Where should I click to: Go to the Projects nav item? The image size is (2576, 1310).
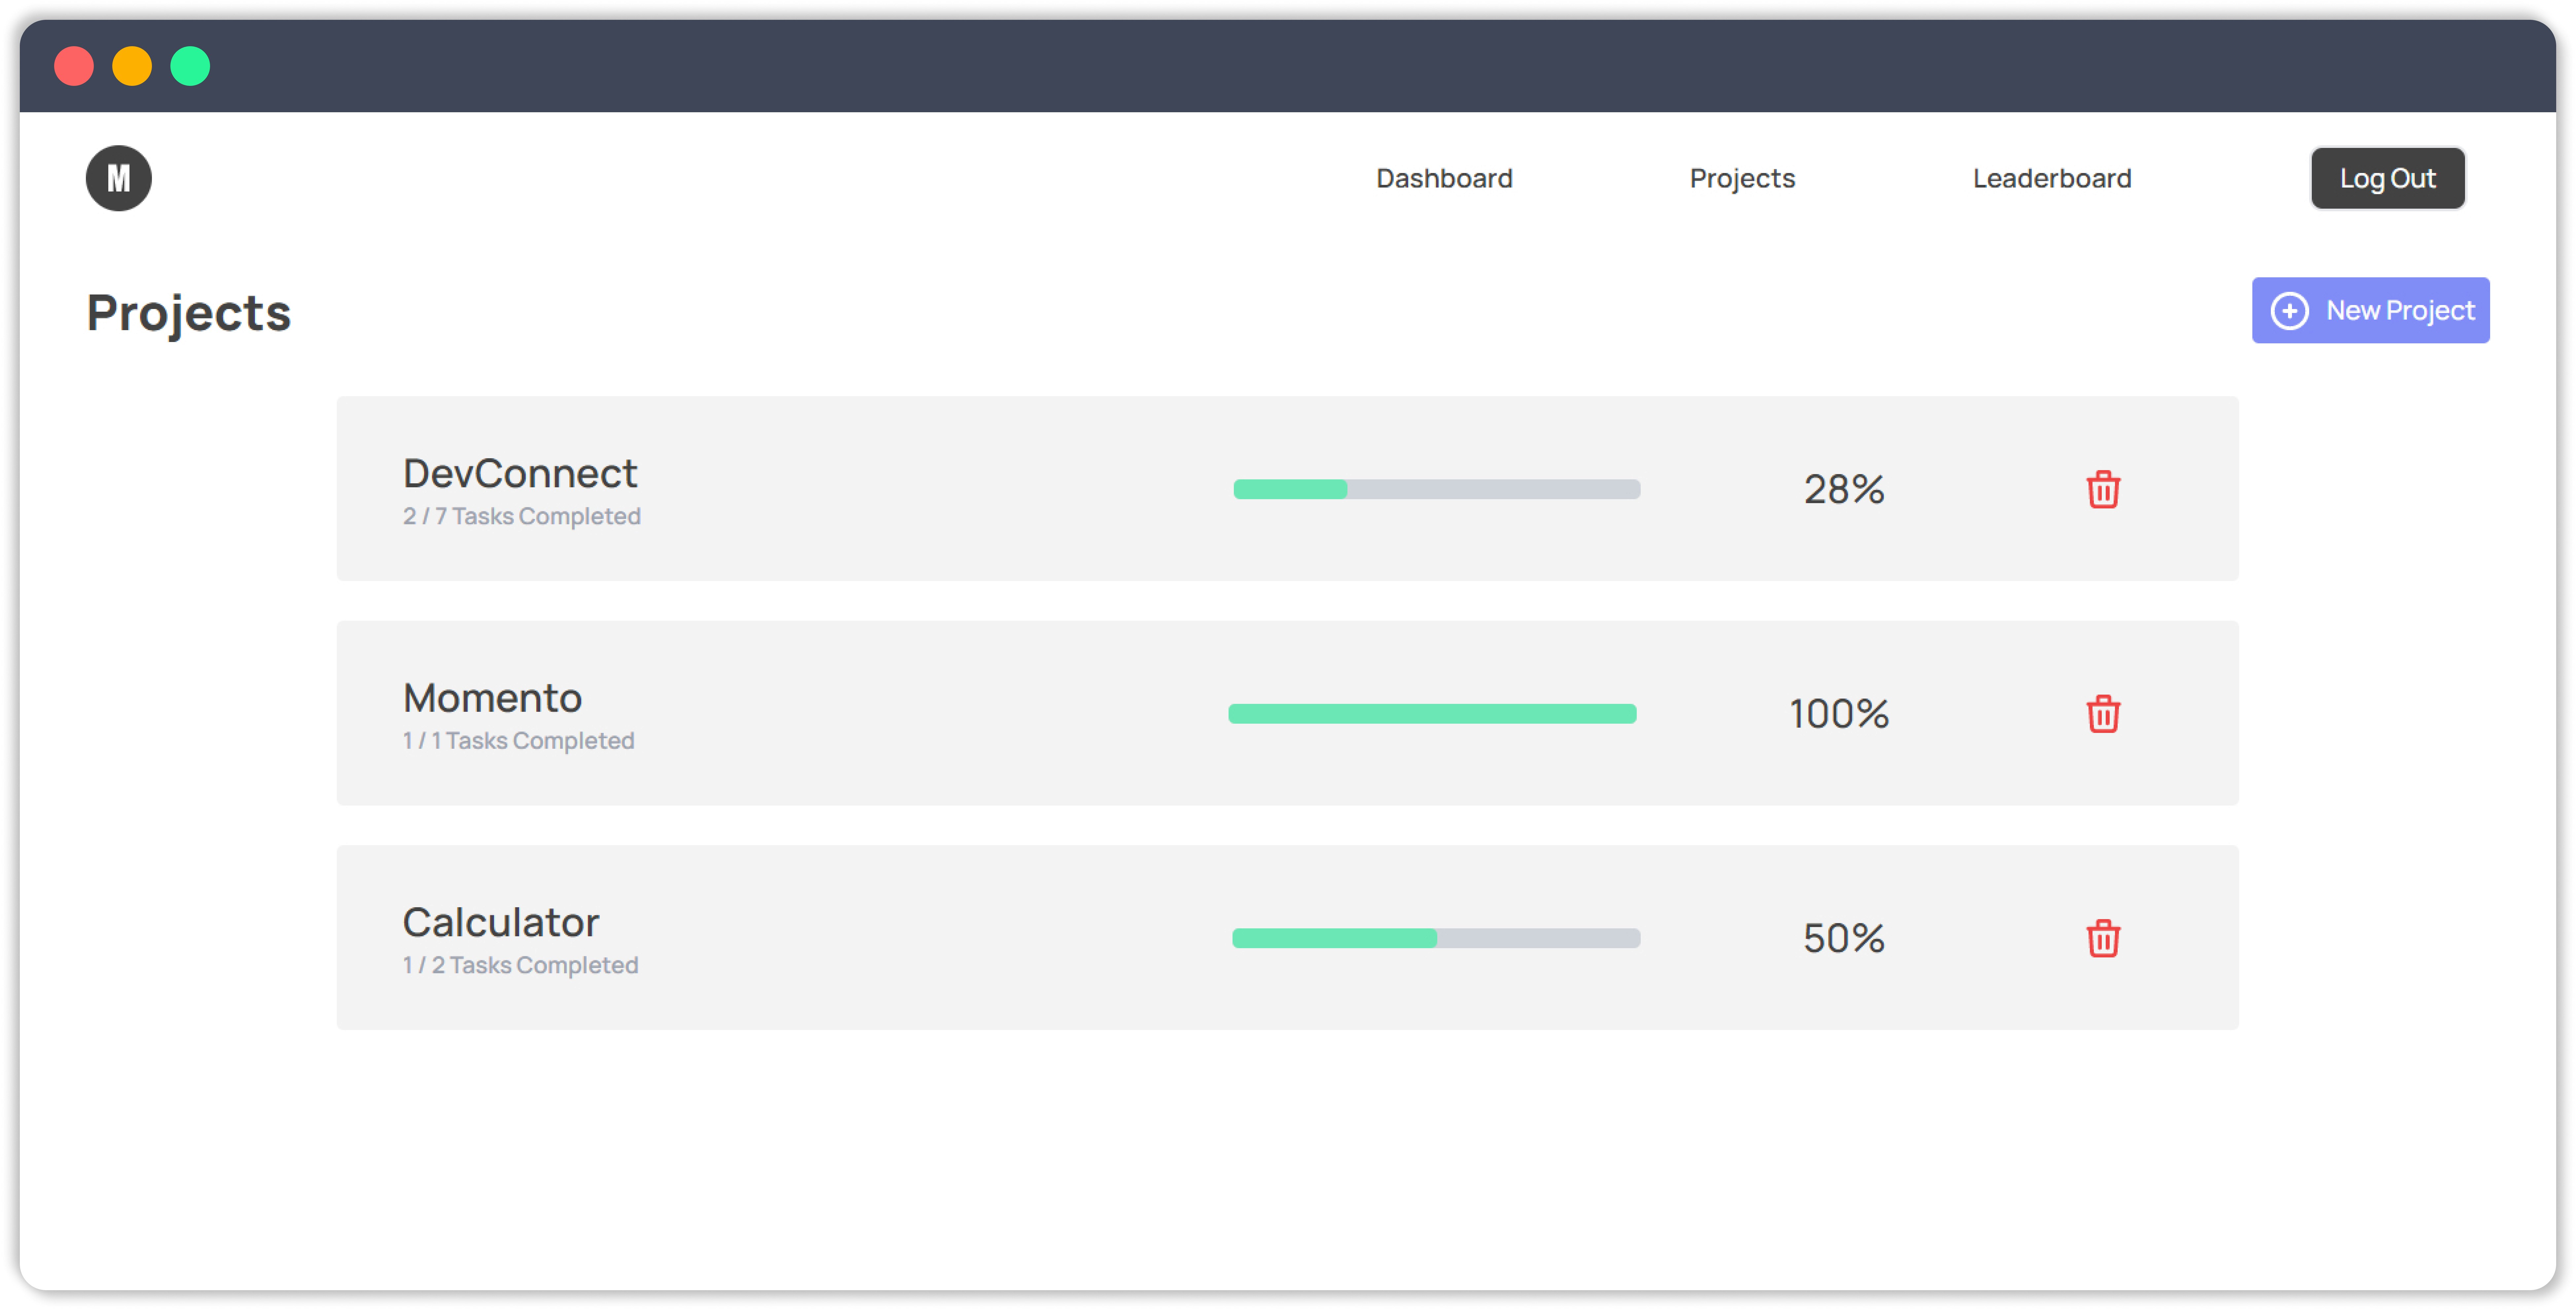1742,178
